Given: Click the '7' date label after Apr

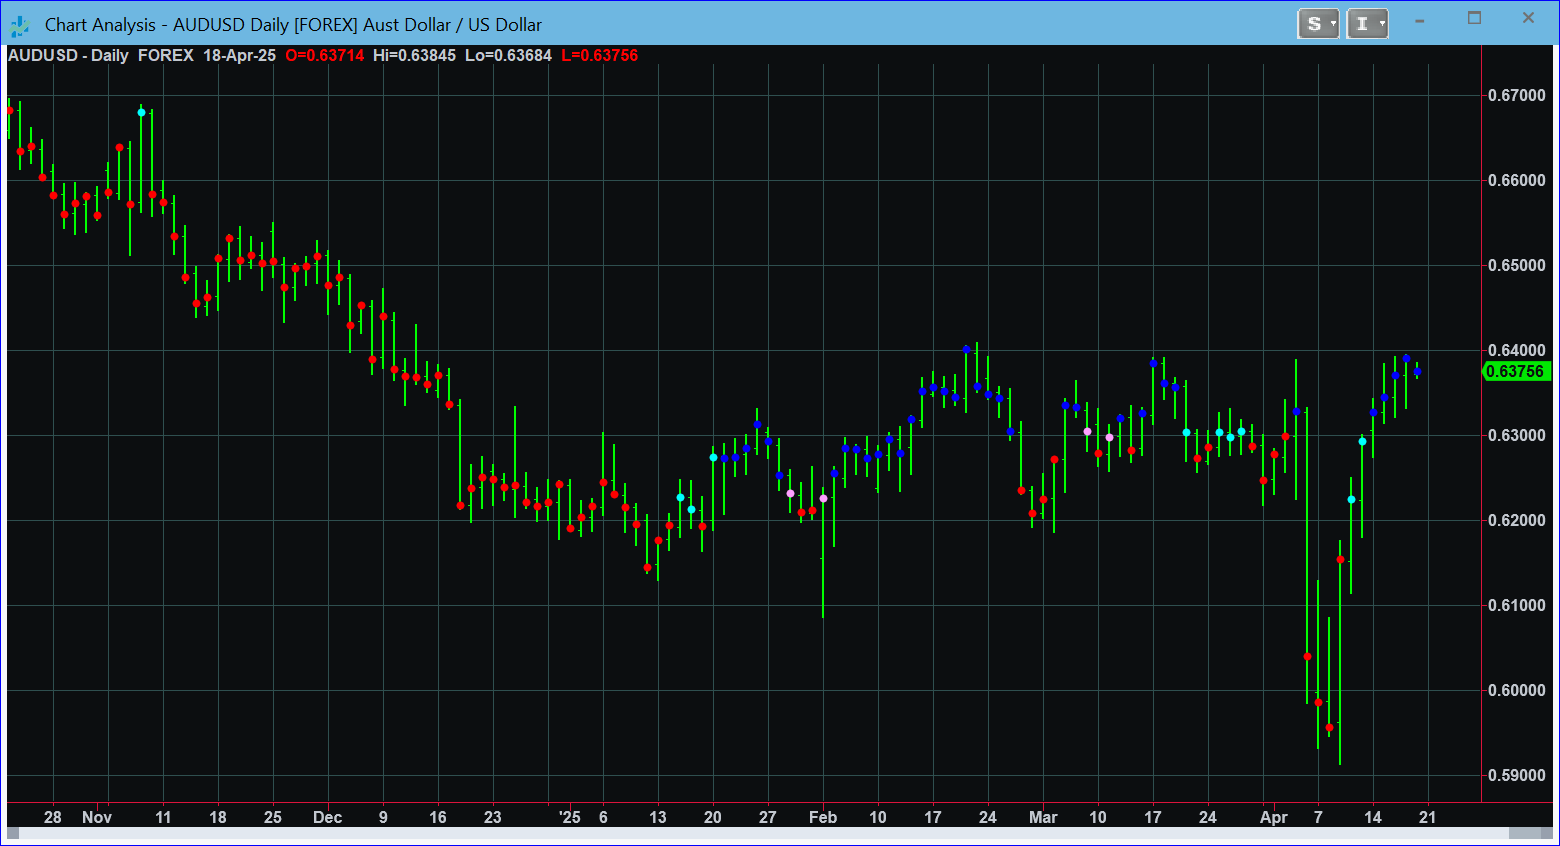Looking at the screenshot, I should click(x=1318, y=817).
